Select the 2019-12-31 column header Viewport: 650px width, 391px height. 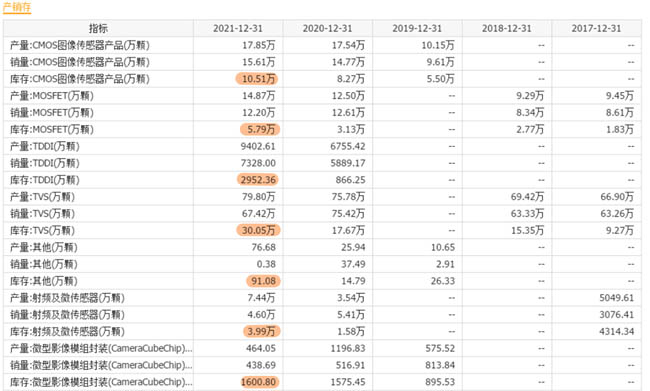(x=417, y=28)
